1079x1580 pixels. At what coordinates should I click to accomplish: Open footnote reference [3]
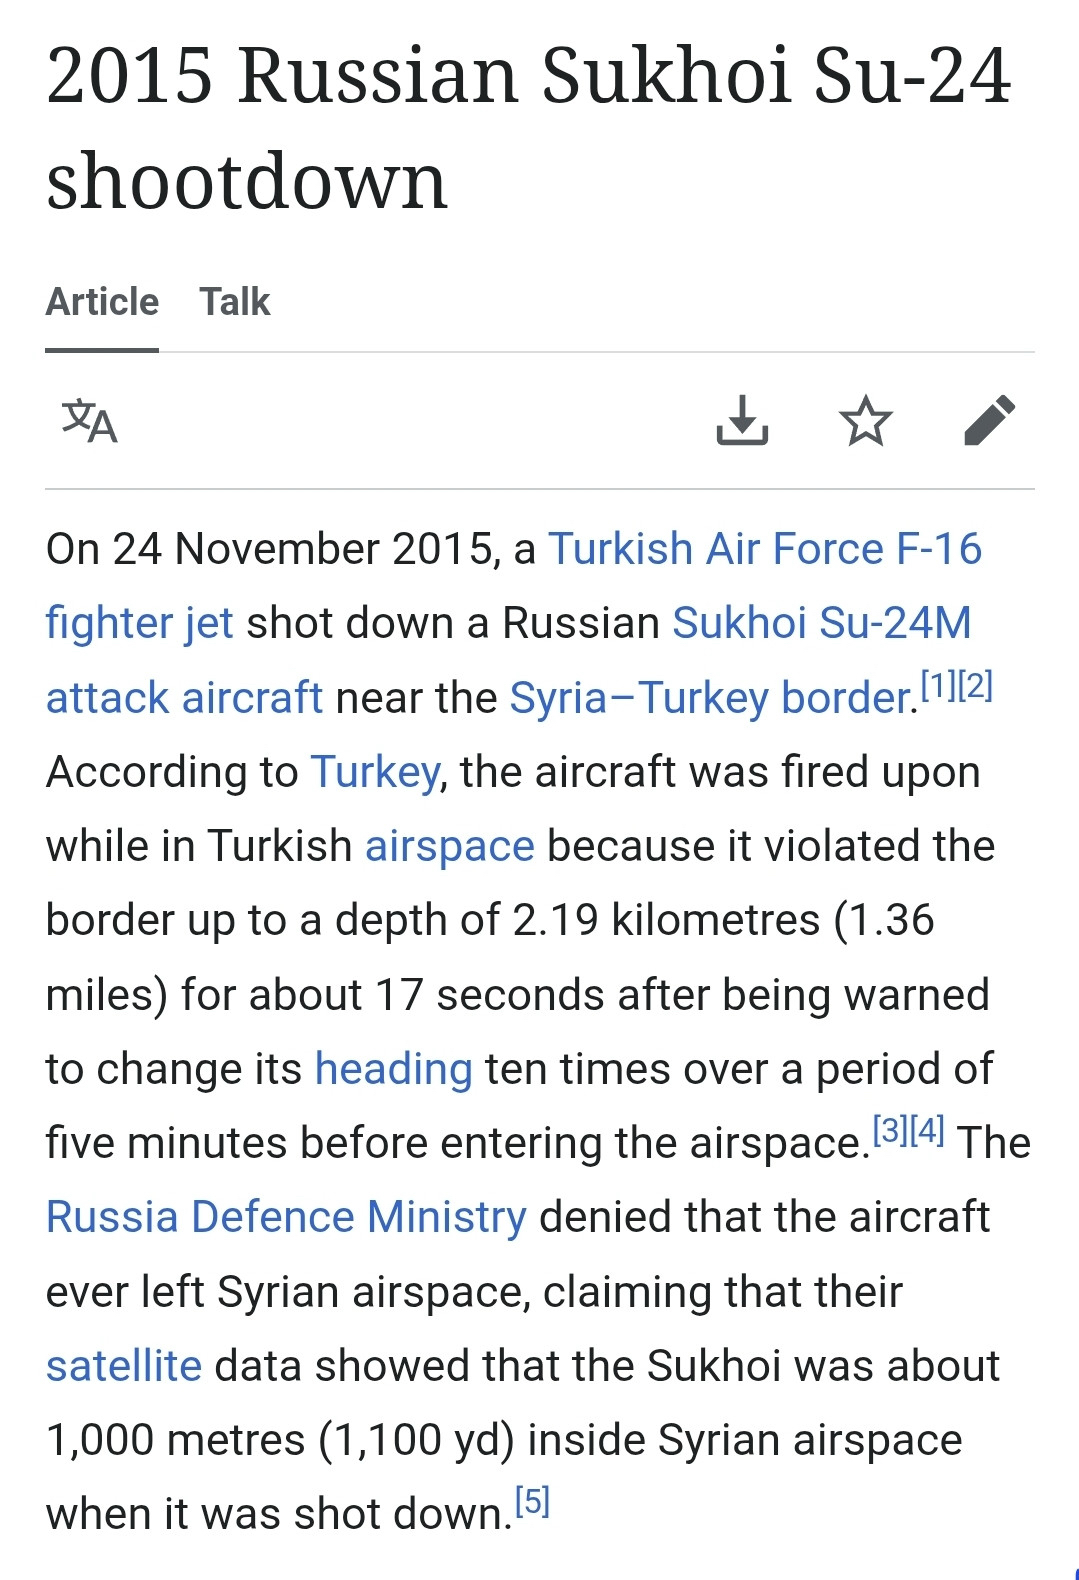point(890,1131)
